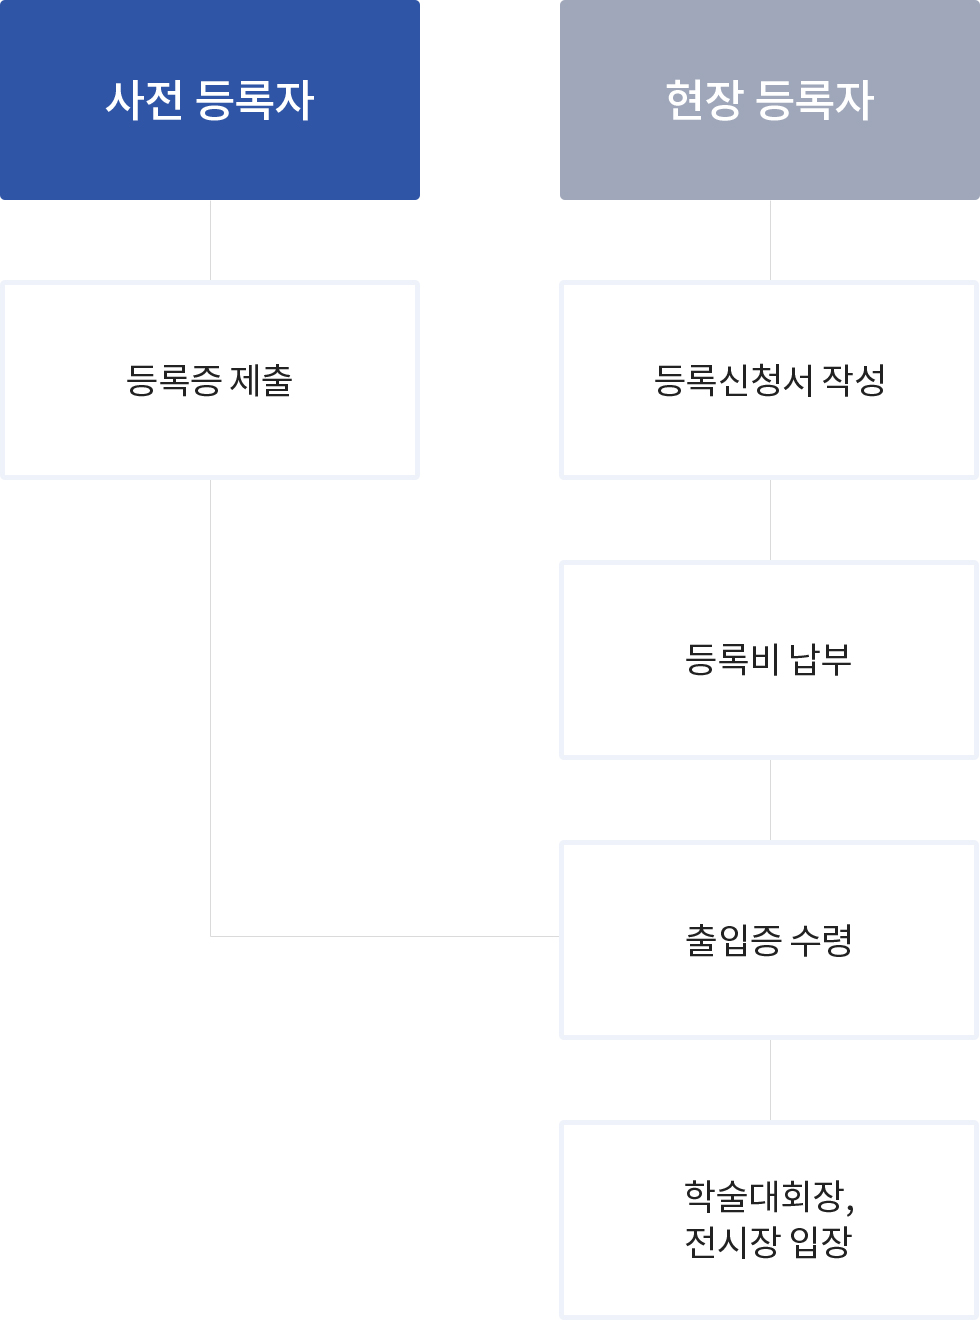The width and height of the screenshot is (980, 1320).
Task: Click the 학술대회장, 전시장 입장 box
Action: point(770,1220)
